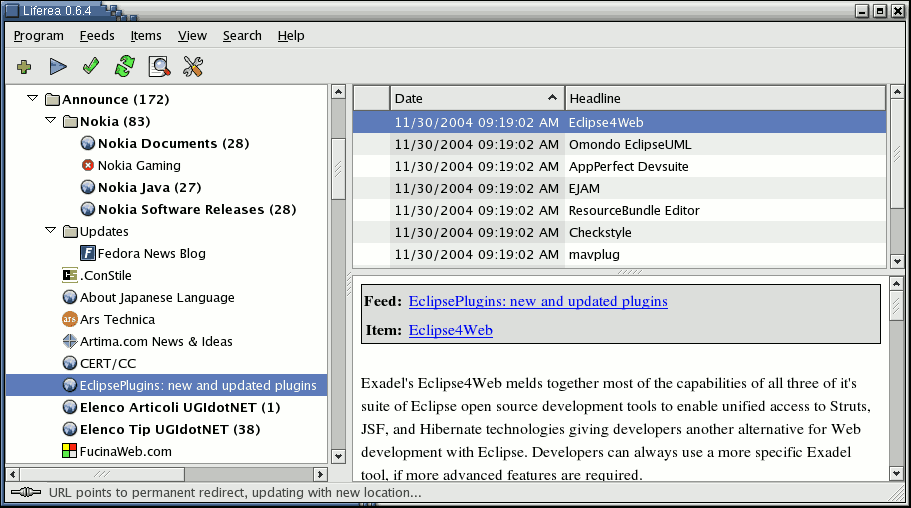Click feed list horizontal scroll left arrow

[13, 474]
